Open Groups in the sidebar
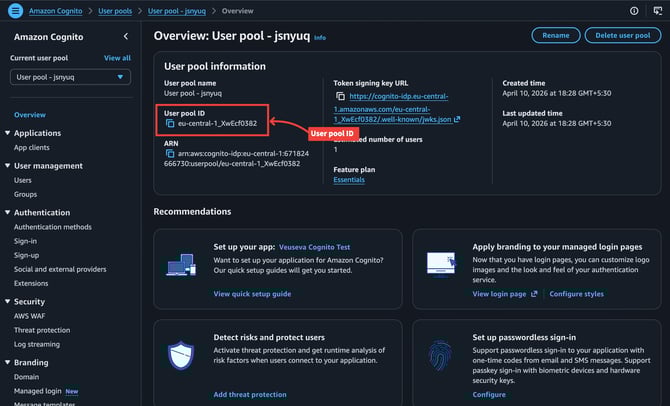The height and width of the screenshot is (406, 670). 26,194
